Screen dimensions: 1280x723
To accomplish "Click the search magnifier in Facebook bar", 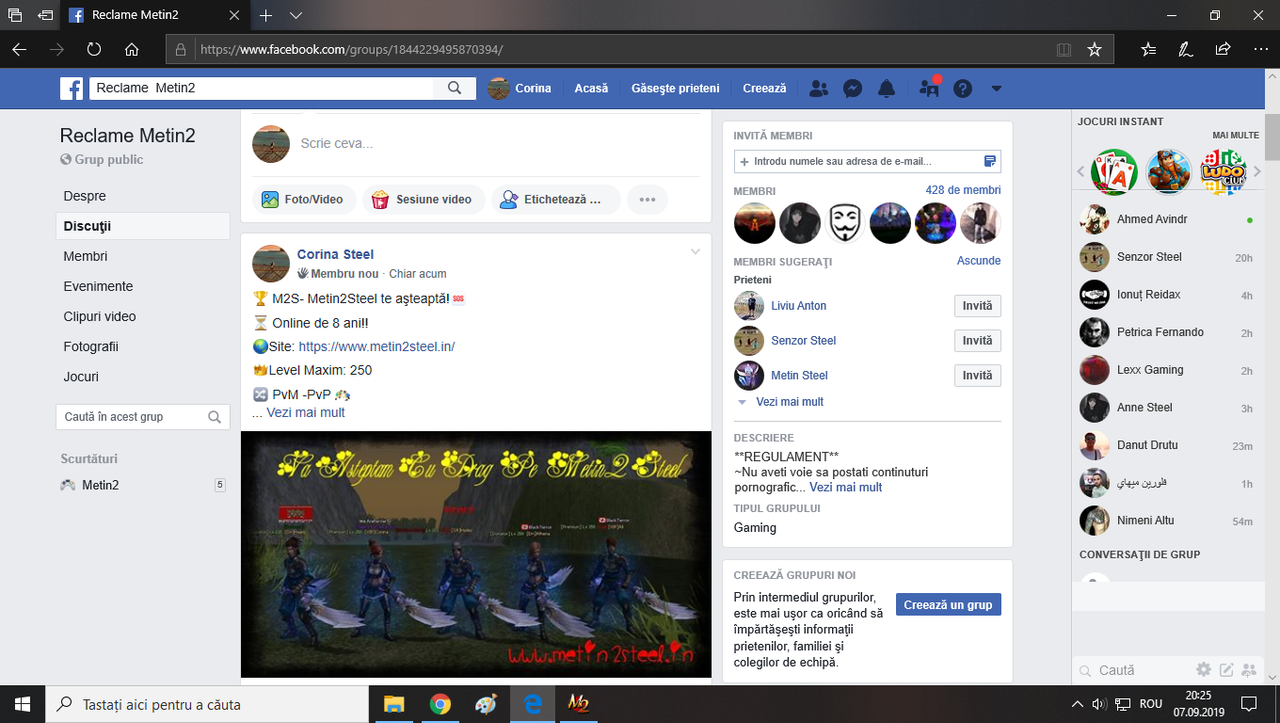I will click(x=455, y=88).
